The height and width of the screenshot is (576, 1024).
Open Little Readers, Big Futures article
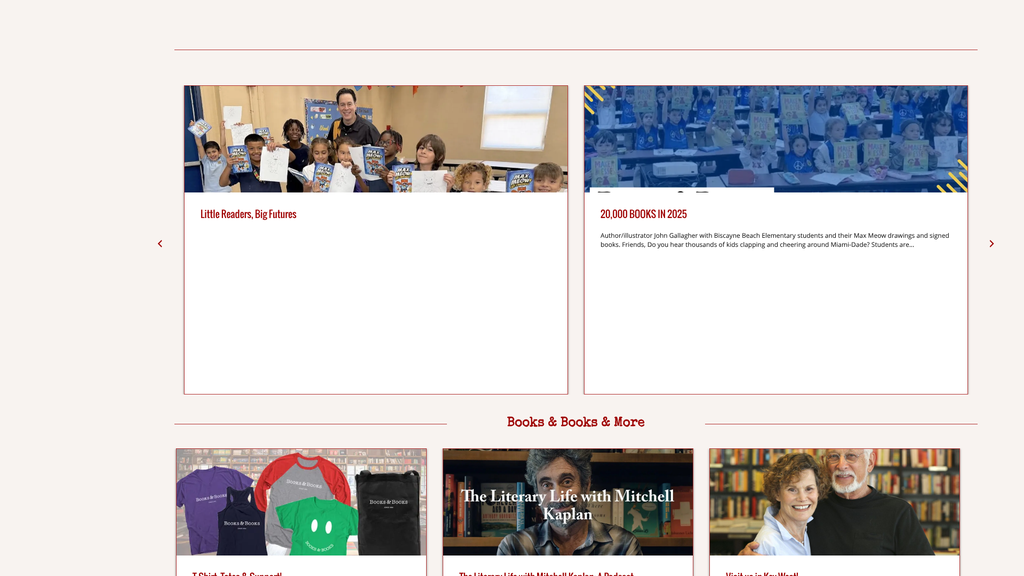pos(248,214)
